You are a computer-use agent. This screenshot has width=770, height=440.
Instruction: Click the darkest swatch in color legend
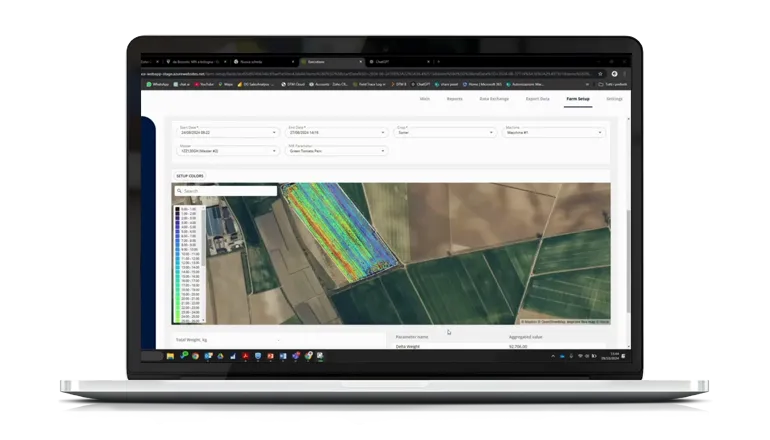(x=177, y=208)
